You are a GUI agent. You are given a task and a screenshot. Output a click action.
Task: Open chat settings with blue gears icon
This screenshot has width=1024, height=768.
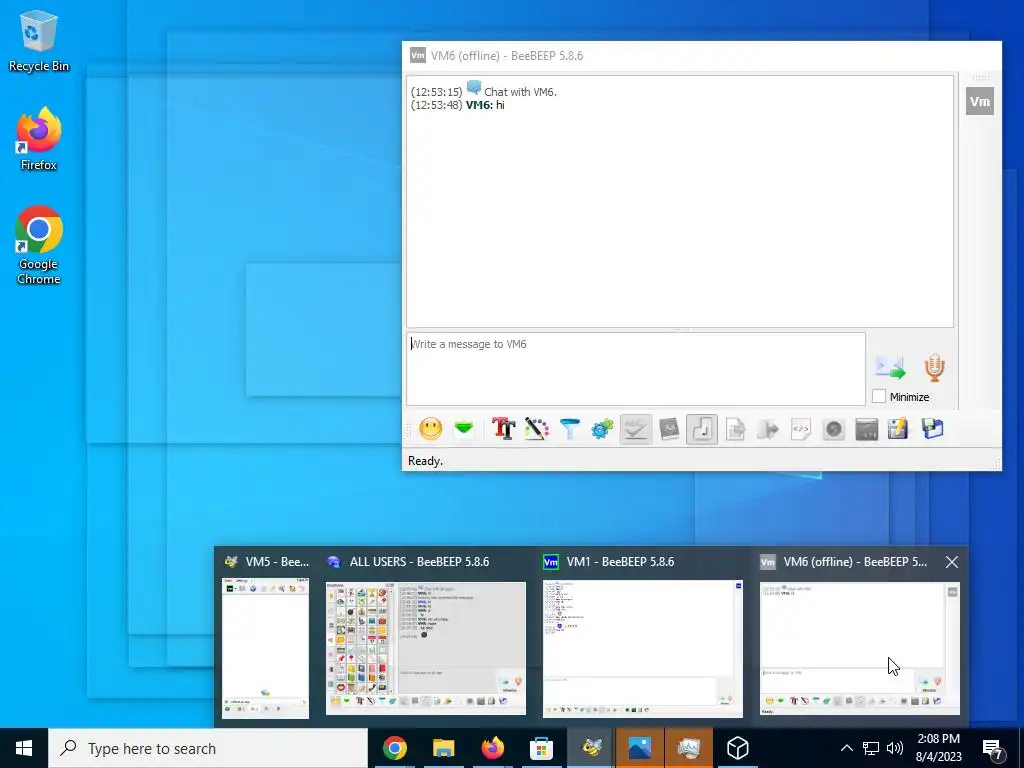click(602, 429)
